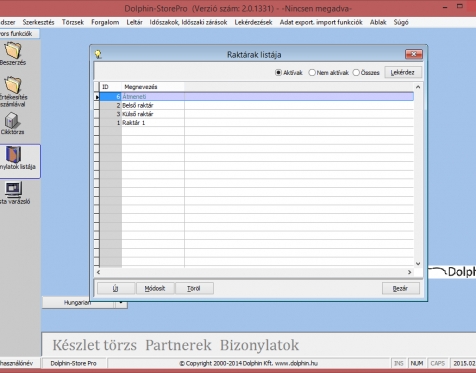Screen dimensions: 476x373
Task: Click Dolphin-Store Pro status bar entry
Action: pyautogui.click(x=73, y=363)
